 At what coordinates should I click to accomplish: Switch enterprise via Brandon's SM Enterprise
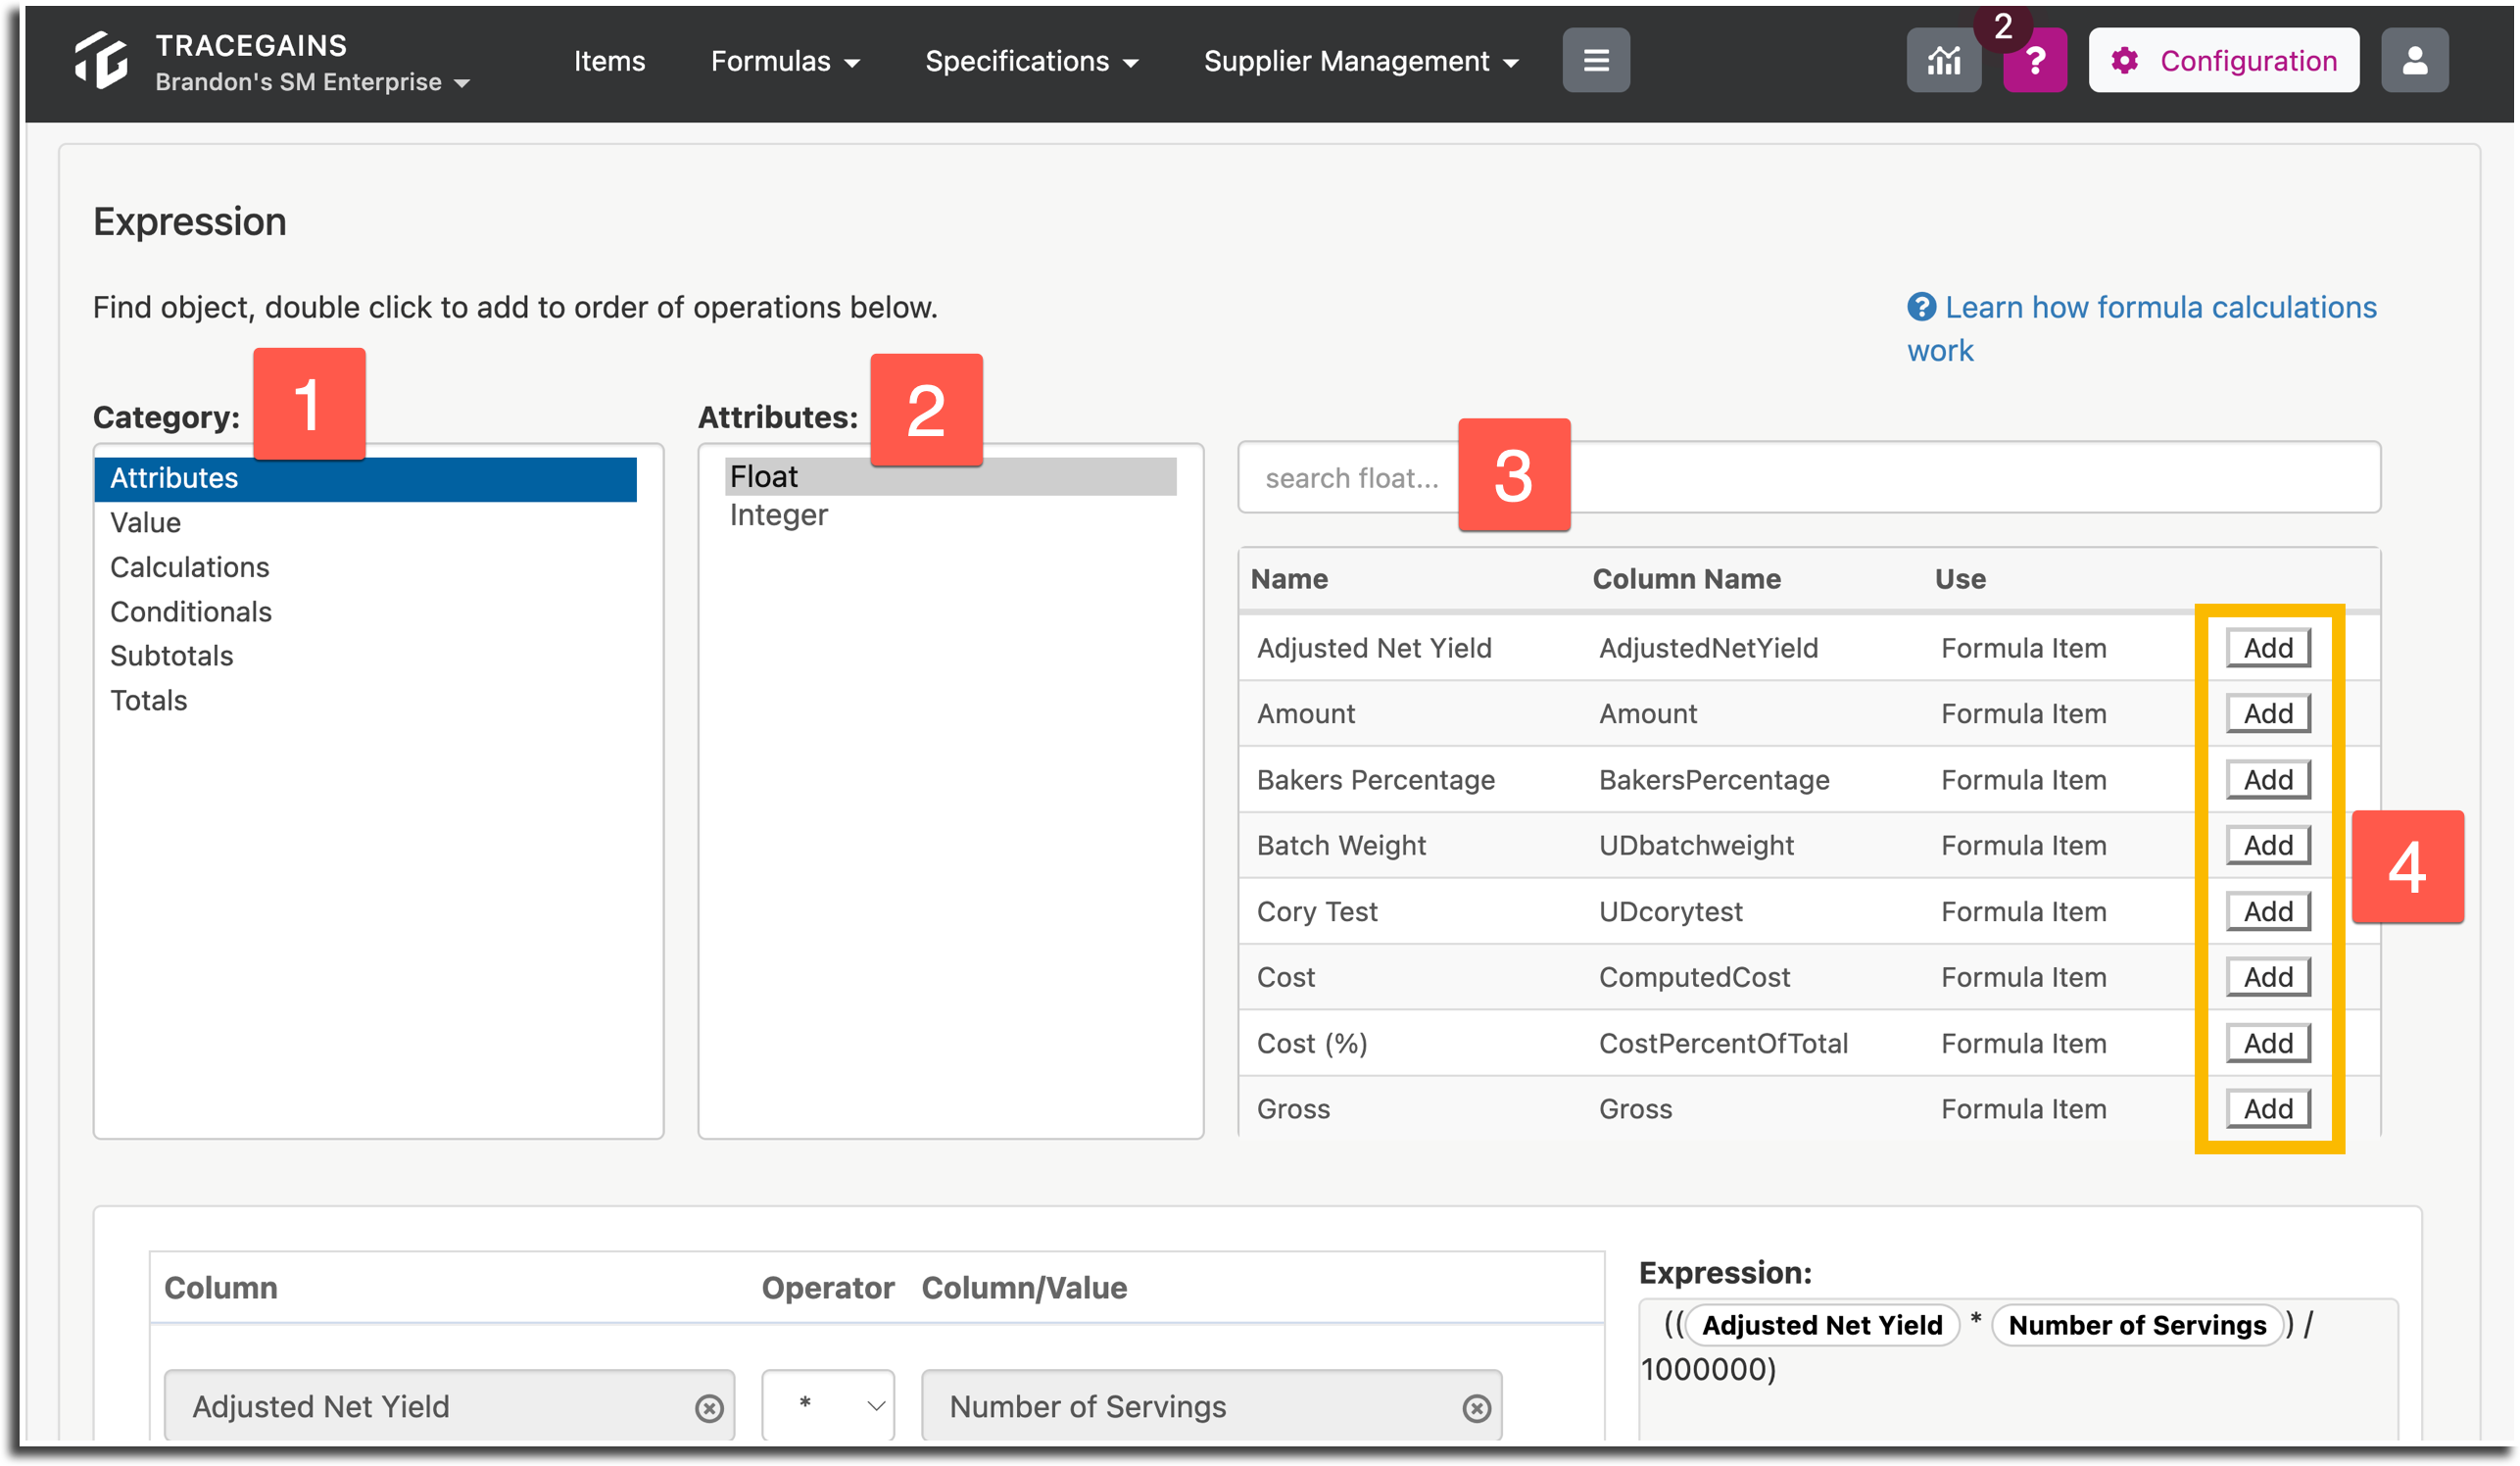pos(312,82)
